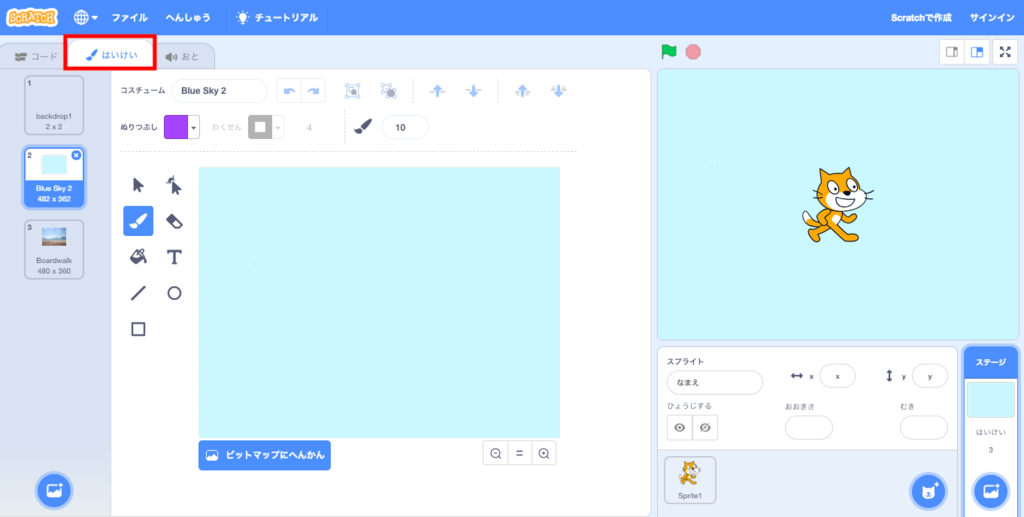Click the Scratch logo
1024x517 pixels.
[32, 18]
